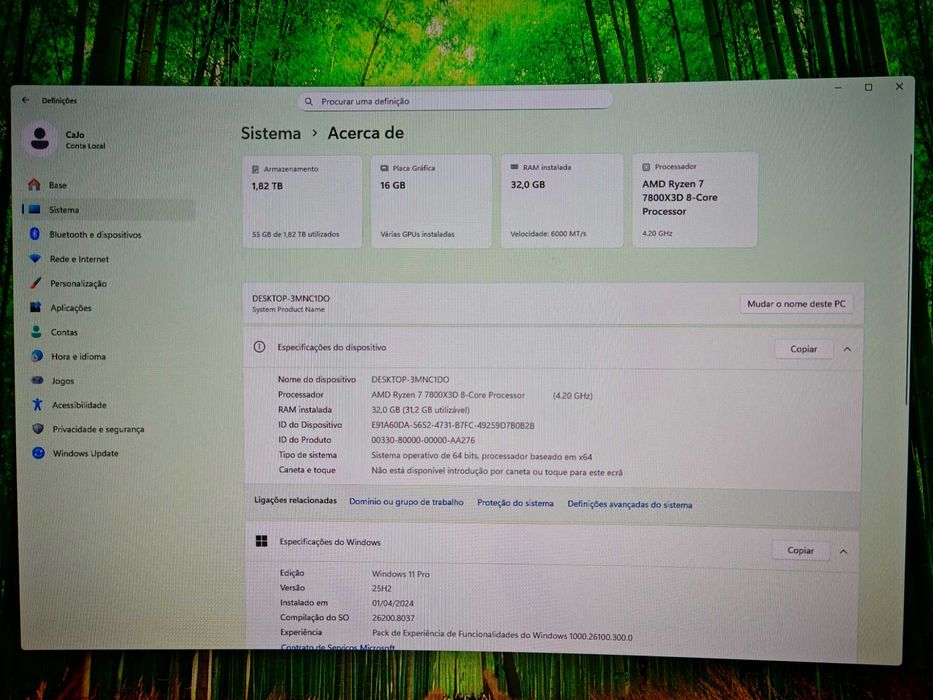The width and height of the screenshot is (933, 700).
Task: Click the Personalização brush icon
Action: coord(36,283)
